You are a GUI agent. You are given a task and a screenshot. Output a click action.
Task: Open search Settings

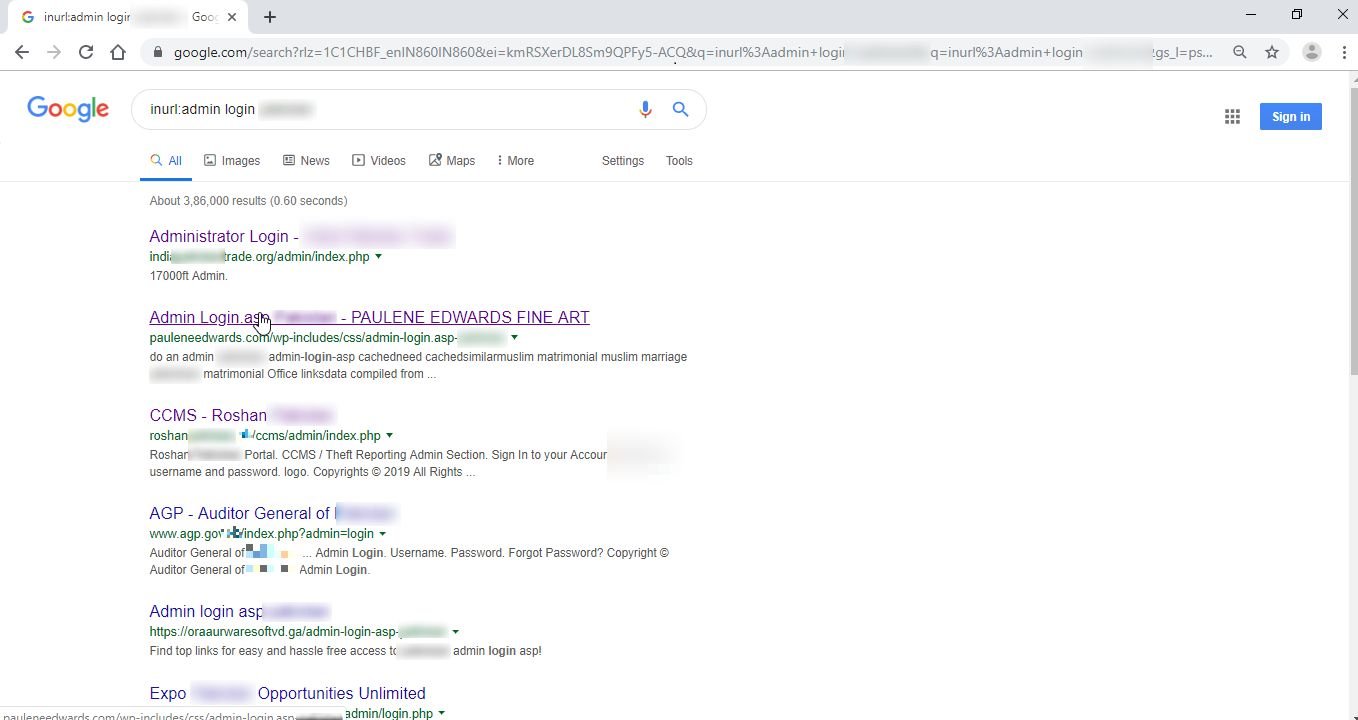pos(623,161)
